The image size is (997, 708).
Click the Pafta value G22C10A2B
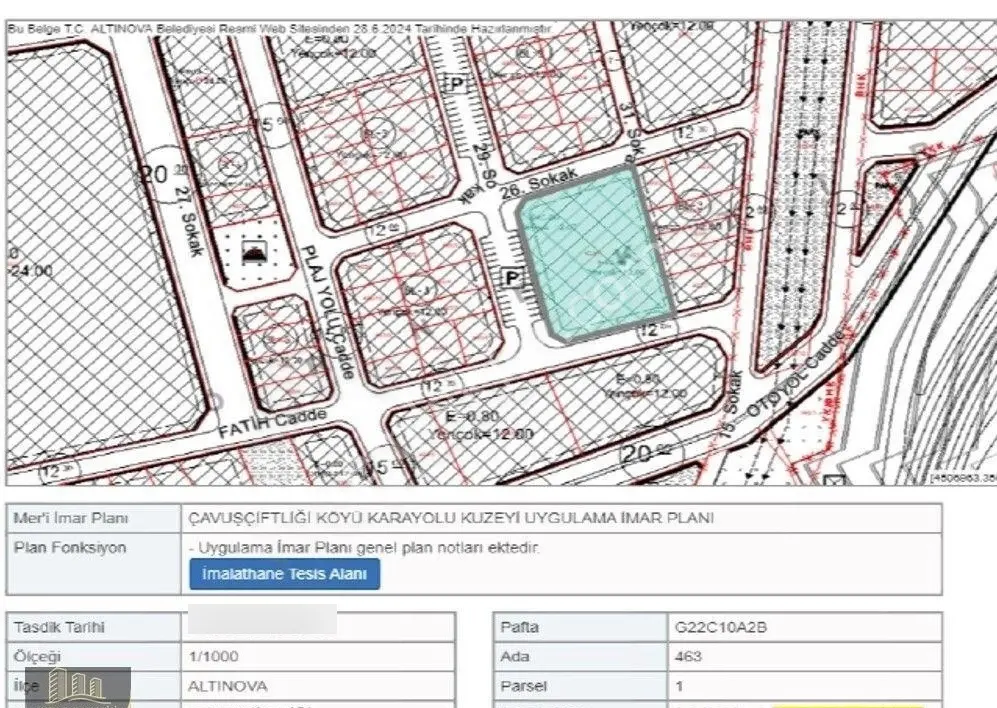click(721, 627)
